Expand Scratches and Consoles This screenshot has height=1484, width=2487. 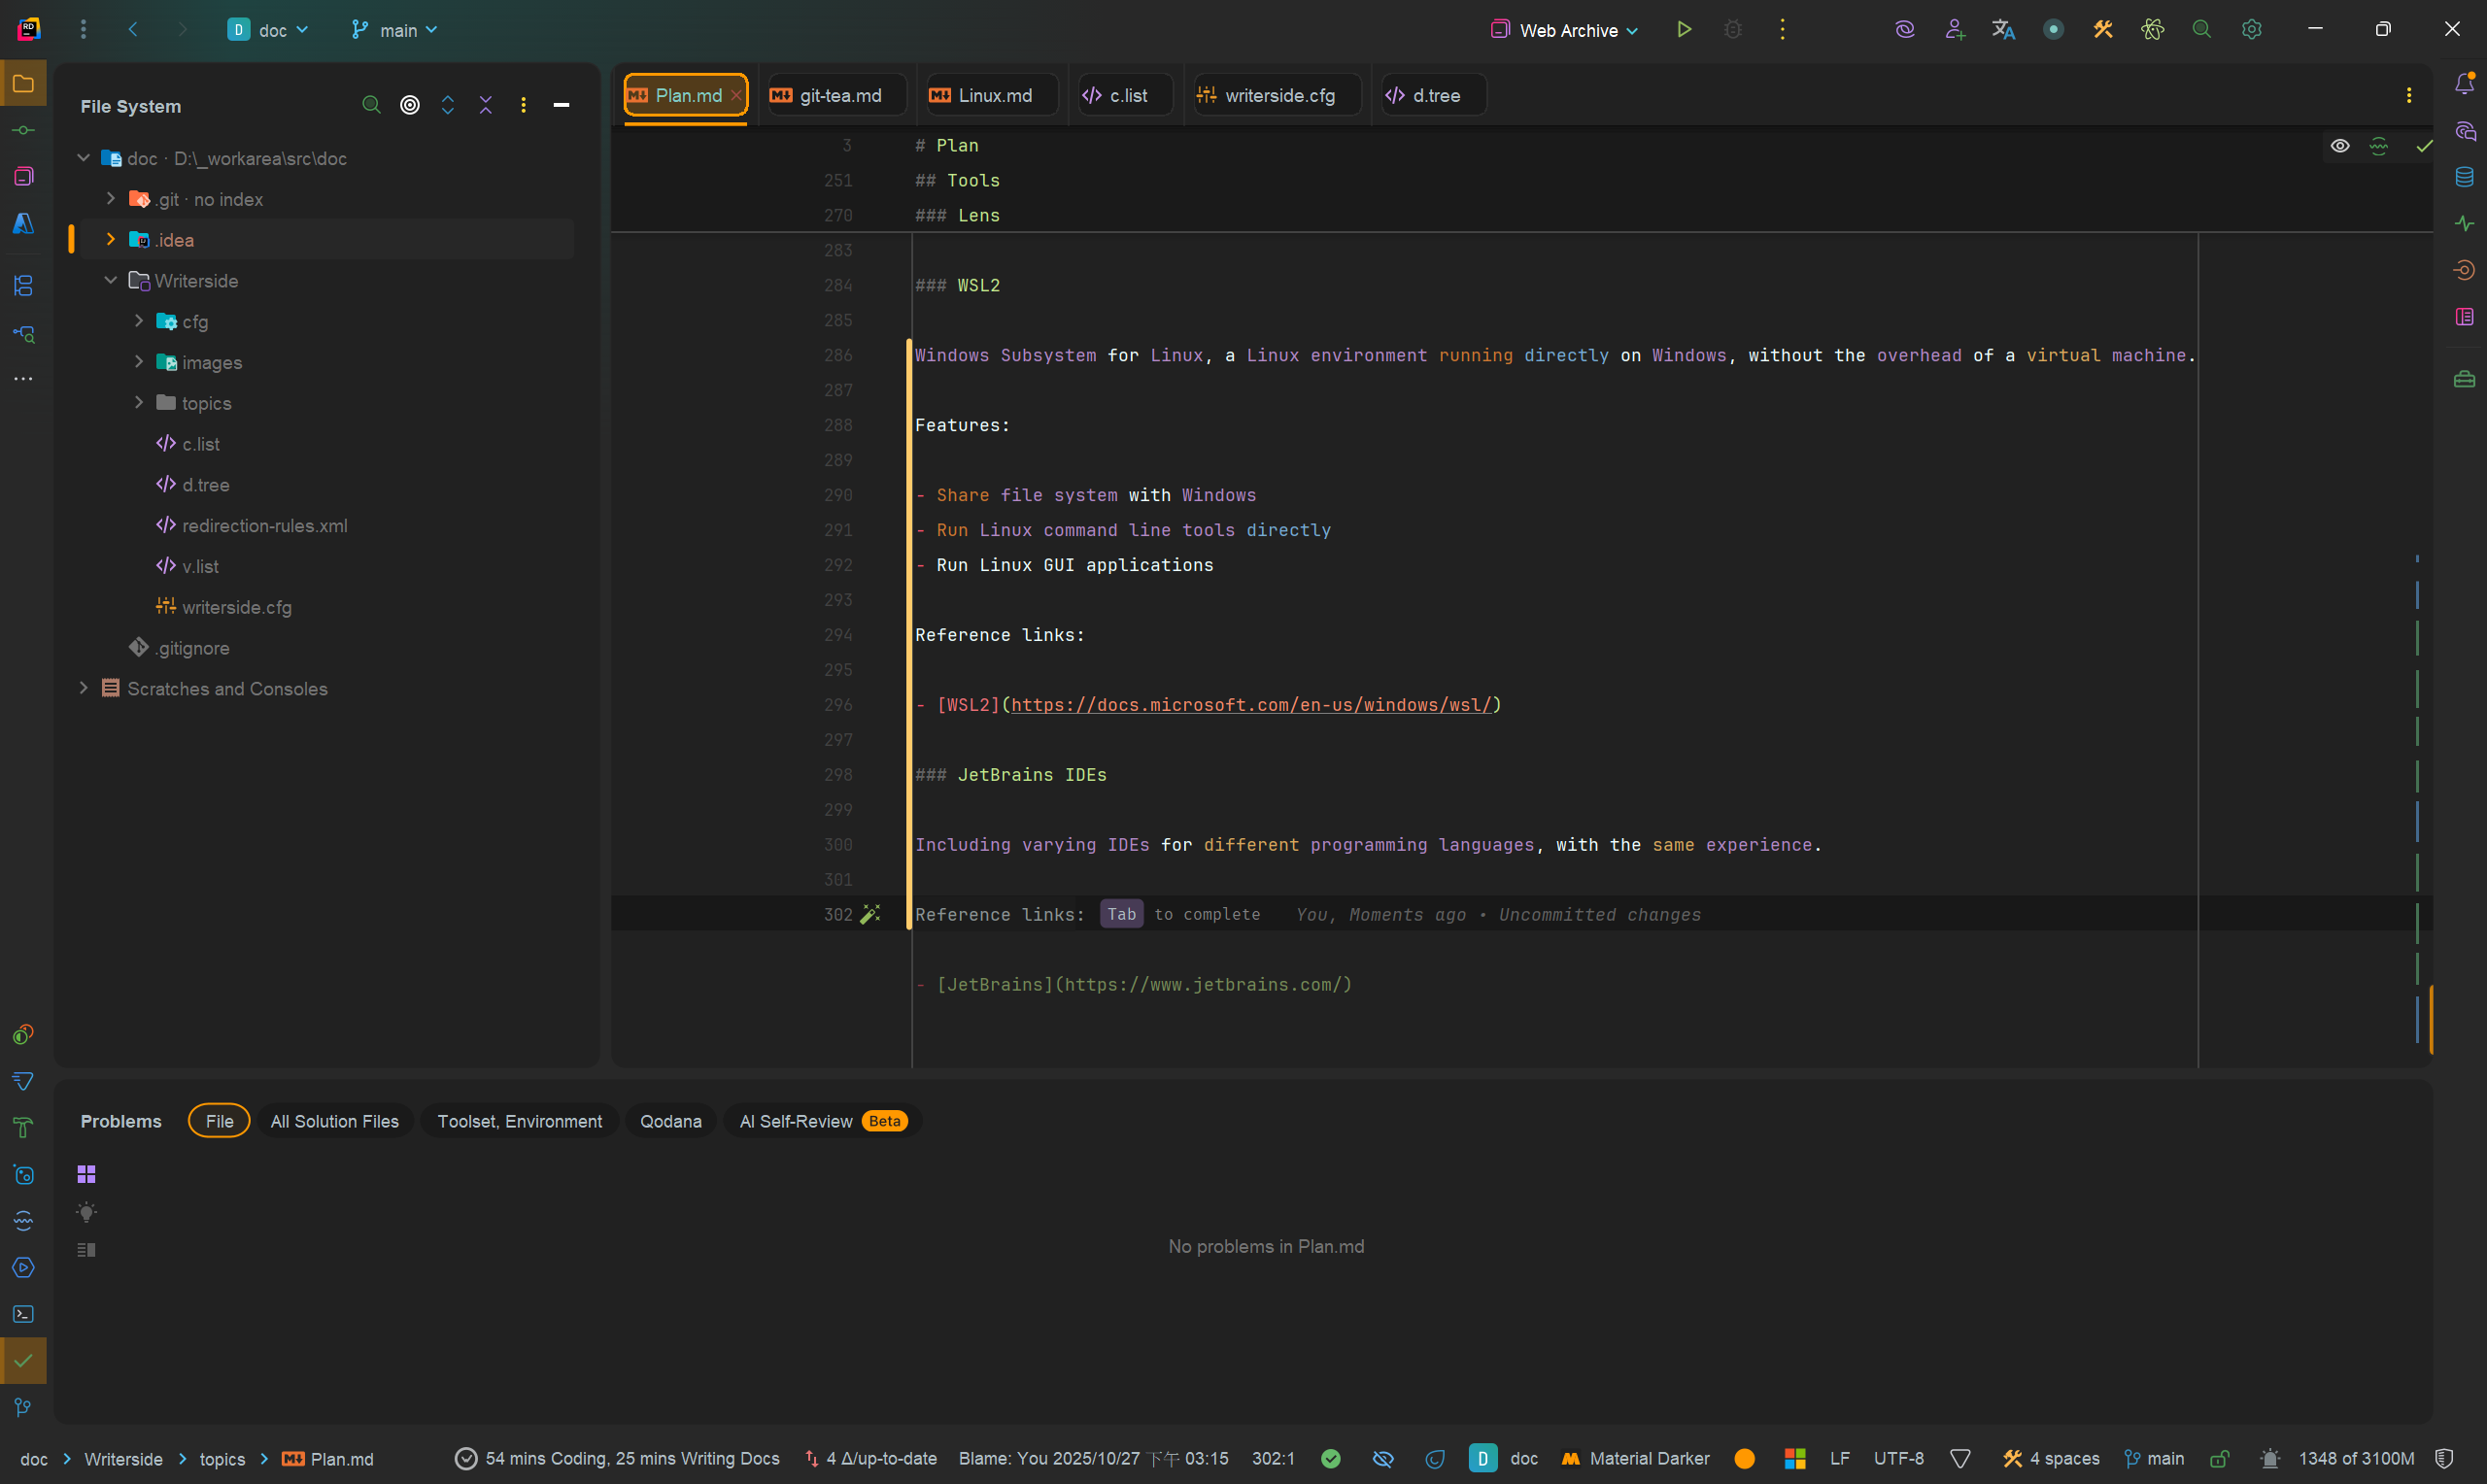(84, 689)
